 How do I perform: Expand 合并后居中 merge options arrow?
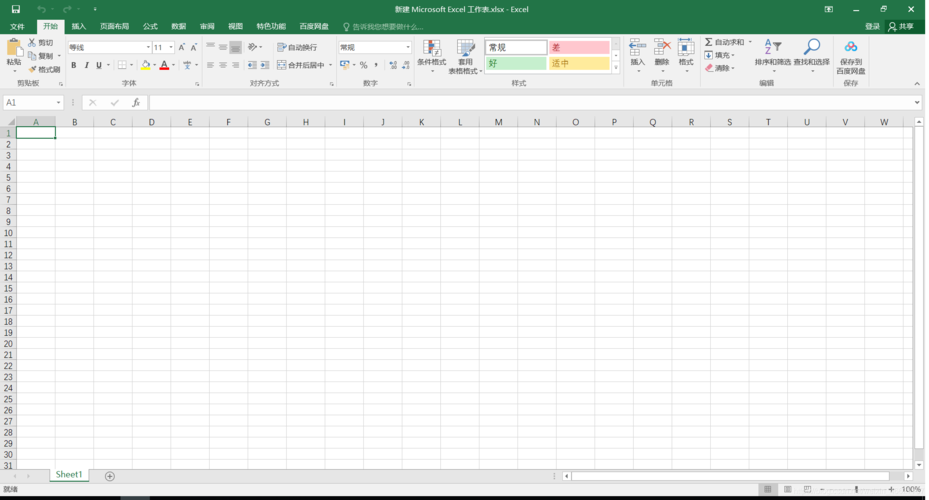tap(330, 65)
